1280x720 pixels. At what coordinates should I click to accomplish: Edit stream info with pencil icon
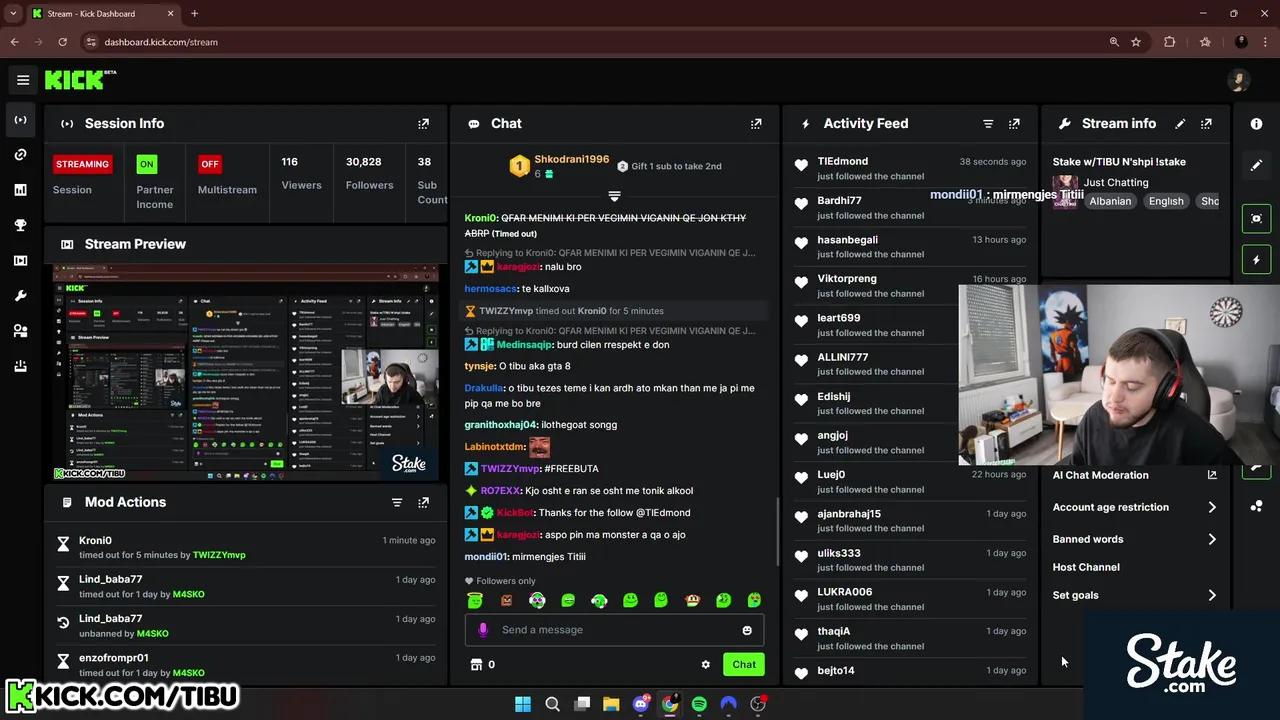[x=1180, y=124]
